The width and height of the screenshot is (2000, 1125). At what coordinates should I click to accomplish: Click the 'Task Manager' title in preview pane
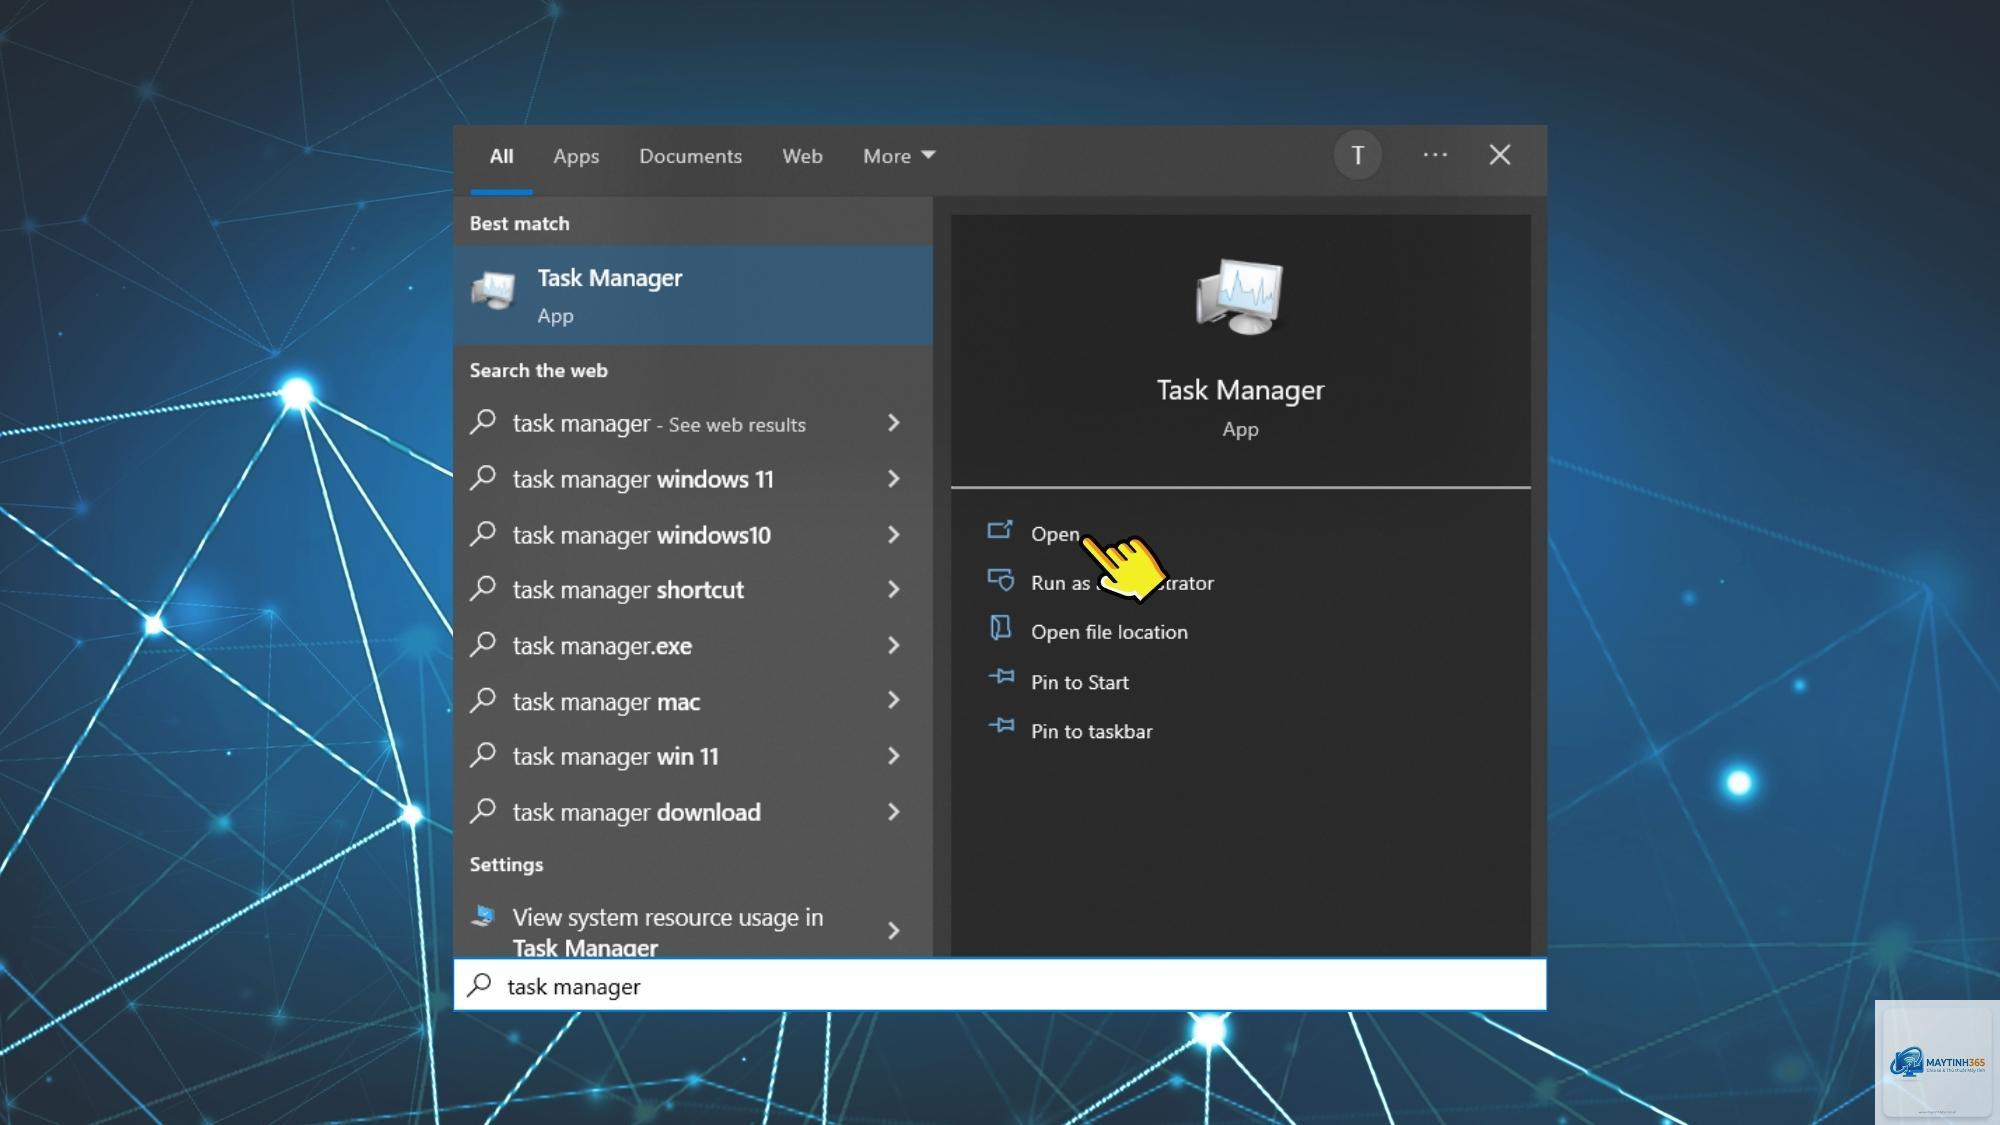click(1240, 390)
